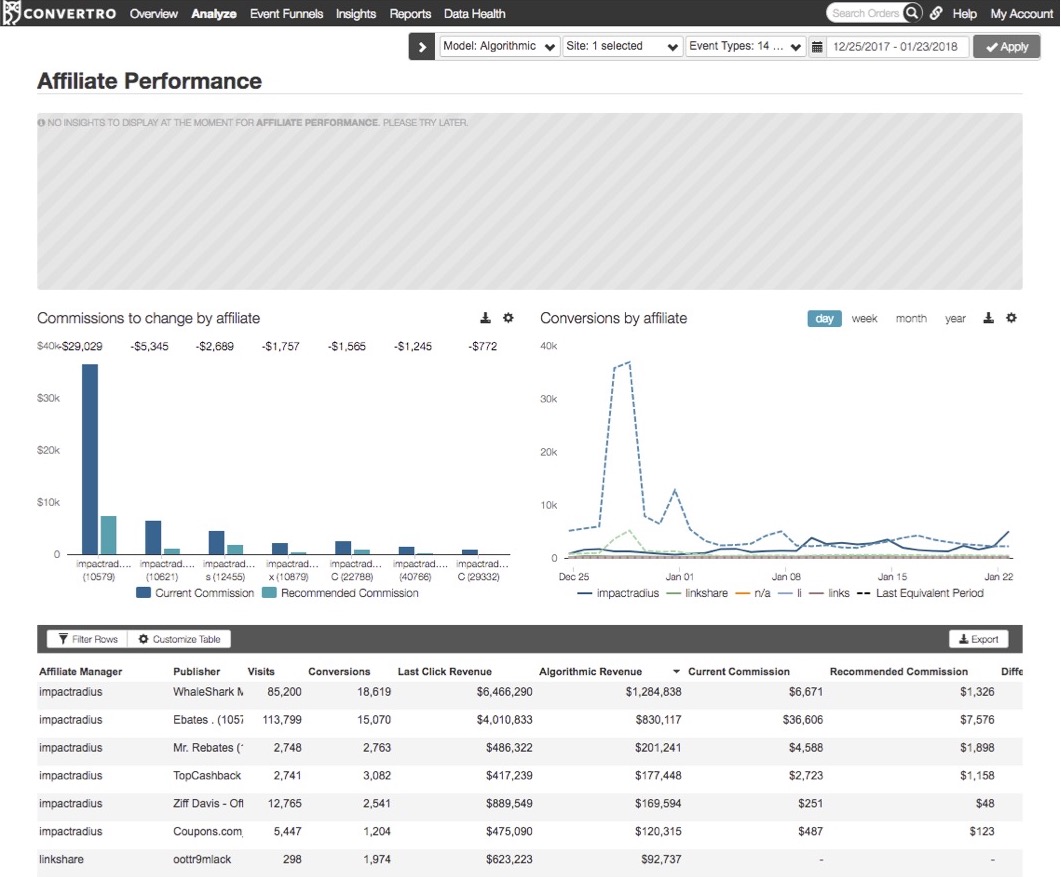This screenshot has width=1061, height=877.
Task: Go to the Overview menu
Action: click(x=154, y=14)
